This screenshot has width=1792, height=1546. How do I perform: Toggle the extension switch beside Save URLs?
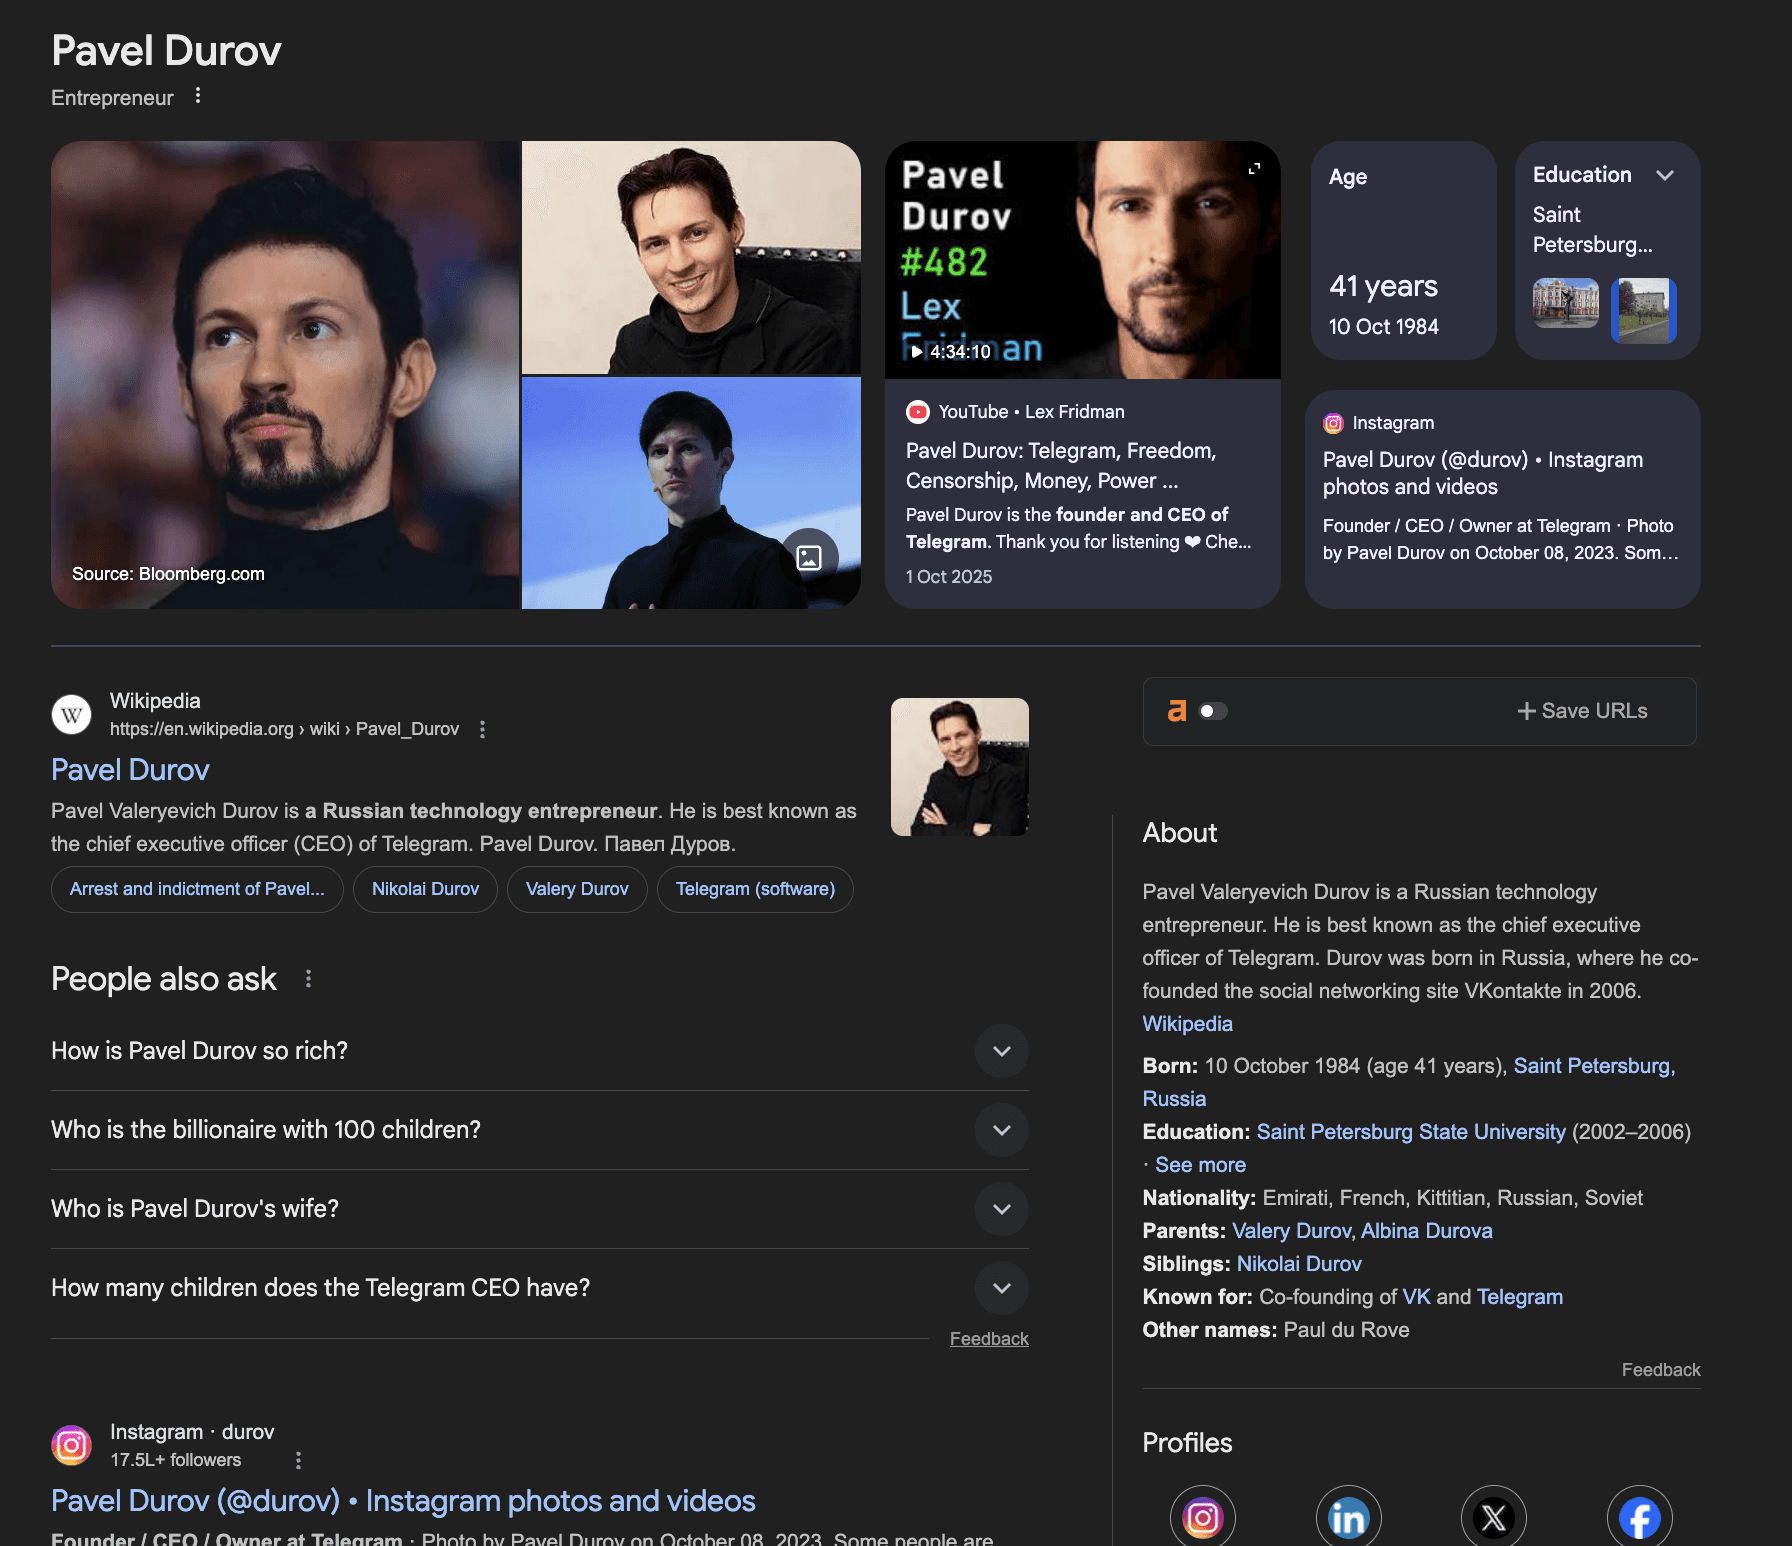(1213, 711)
